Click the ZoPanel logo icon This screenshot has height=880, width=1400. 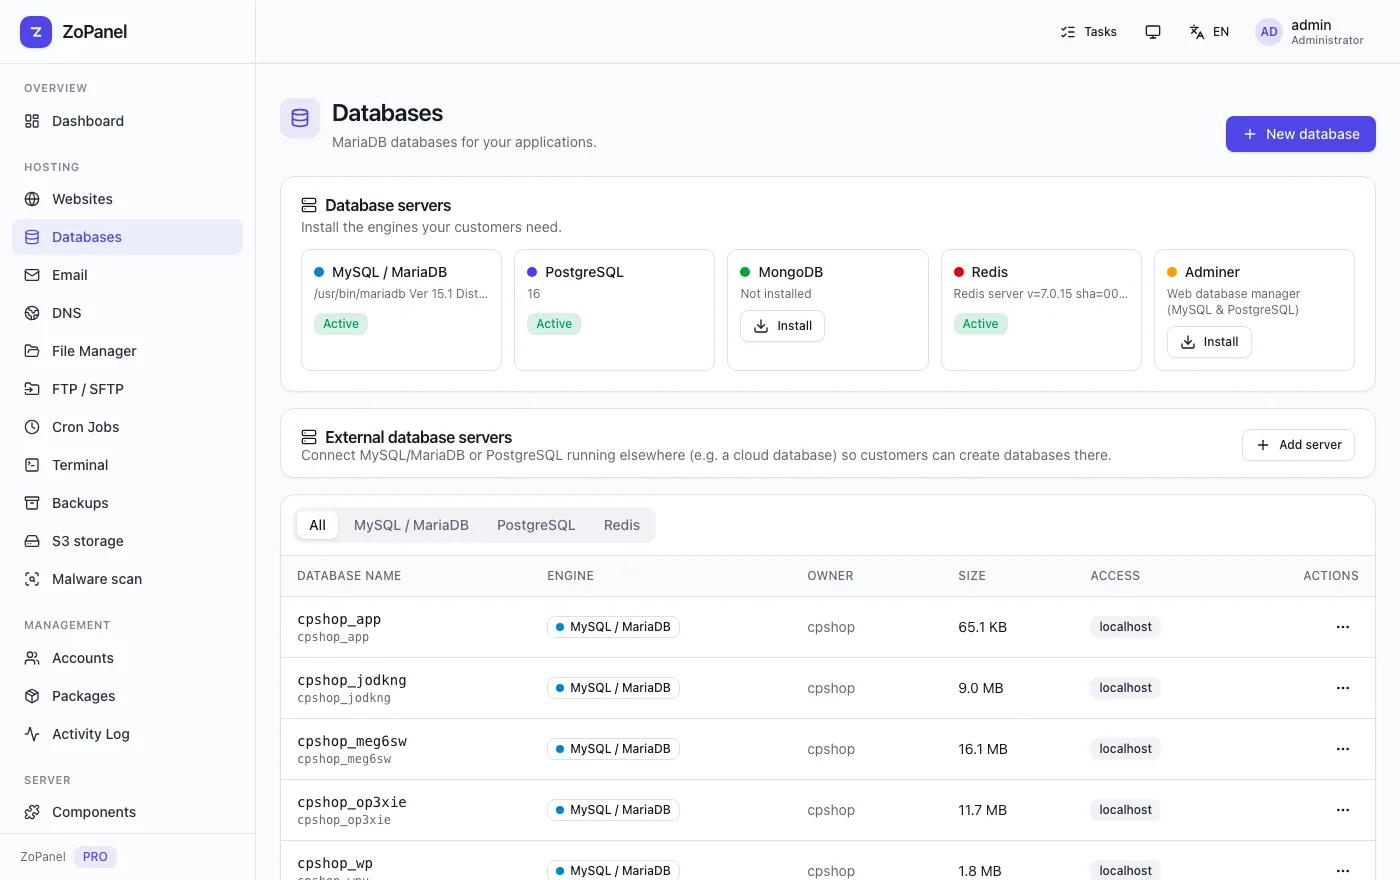click(x=36, y=32)
